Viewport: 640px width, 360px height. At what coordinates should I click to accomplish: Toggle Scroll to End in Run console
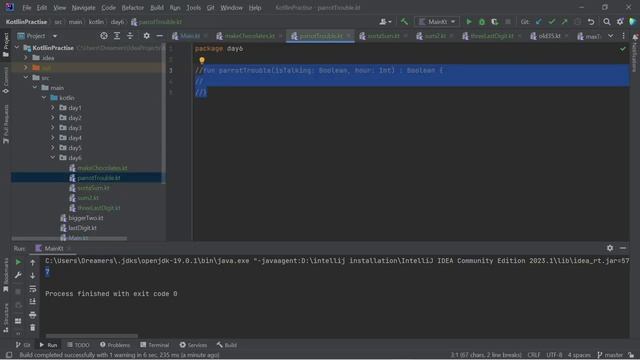point(33,302)
